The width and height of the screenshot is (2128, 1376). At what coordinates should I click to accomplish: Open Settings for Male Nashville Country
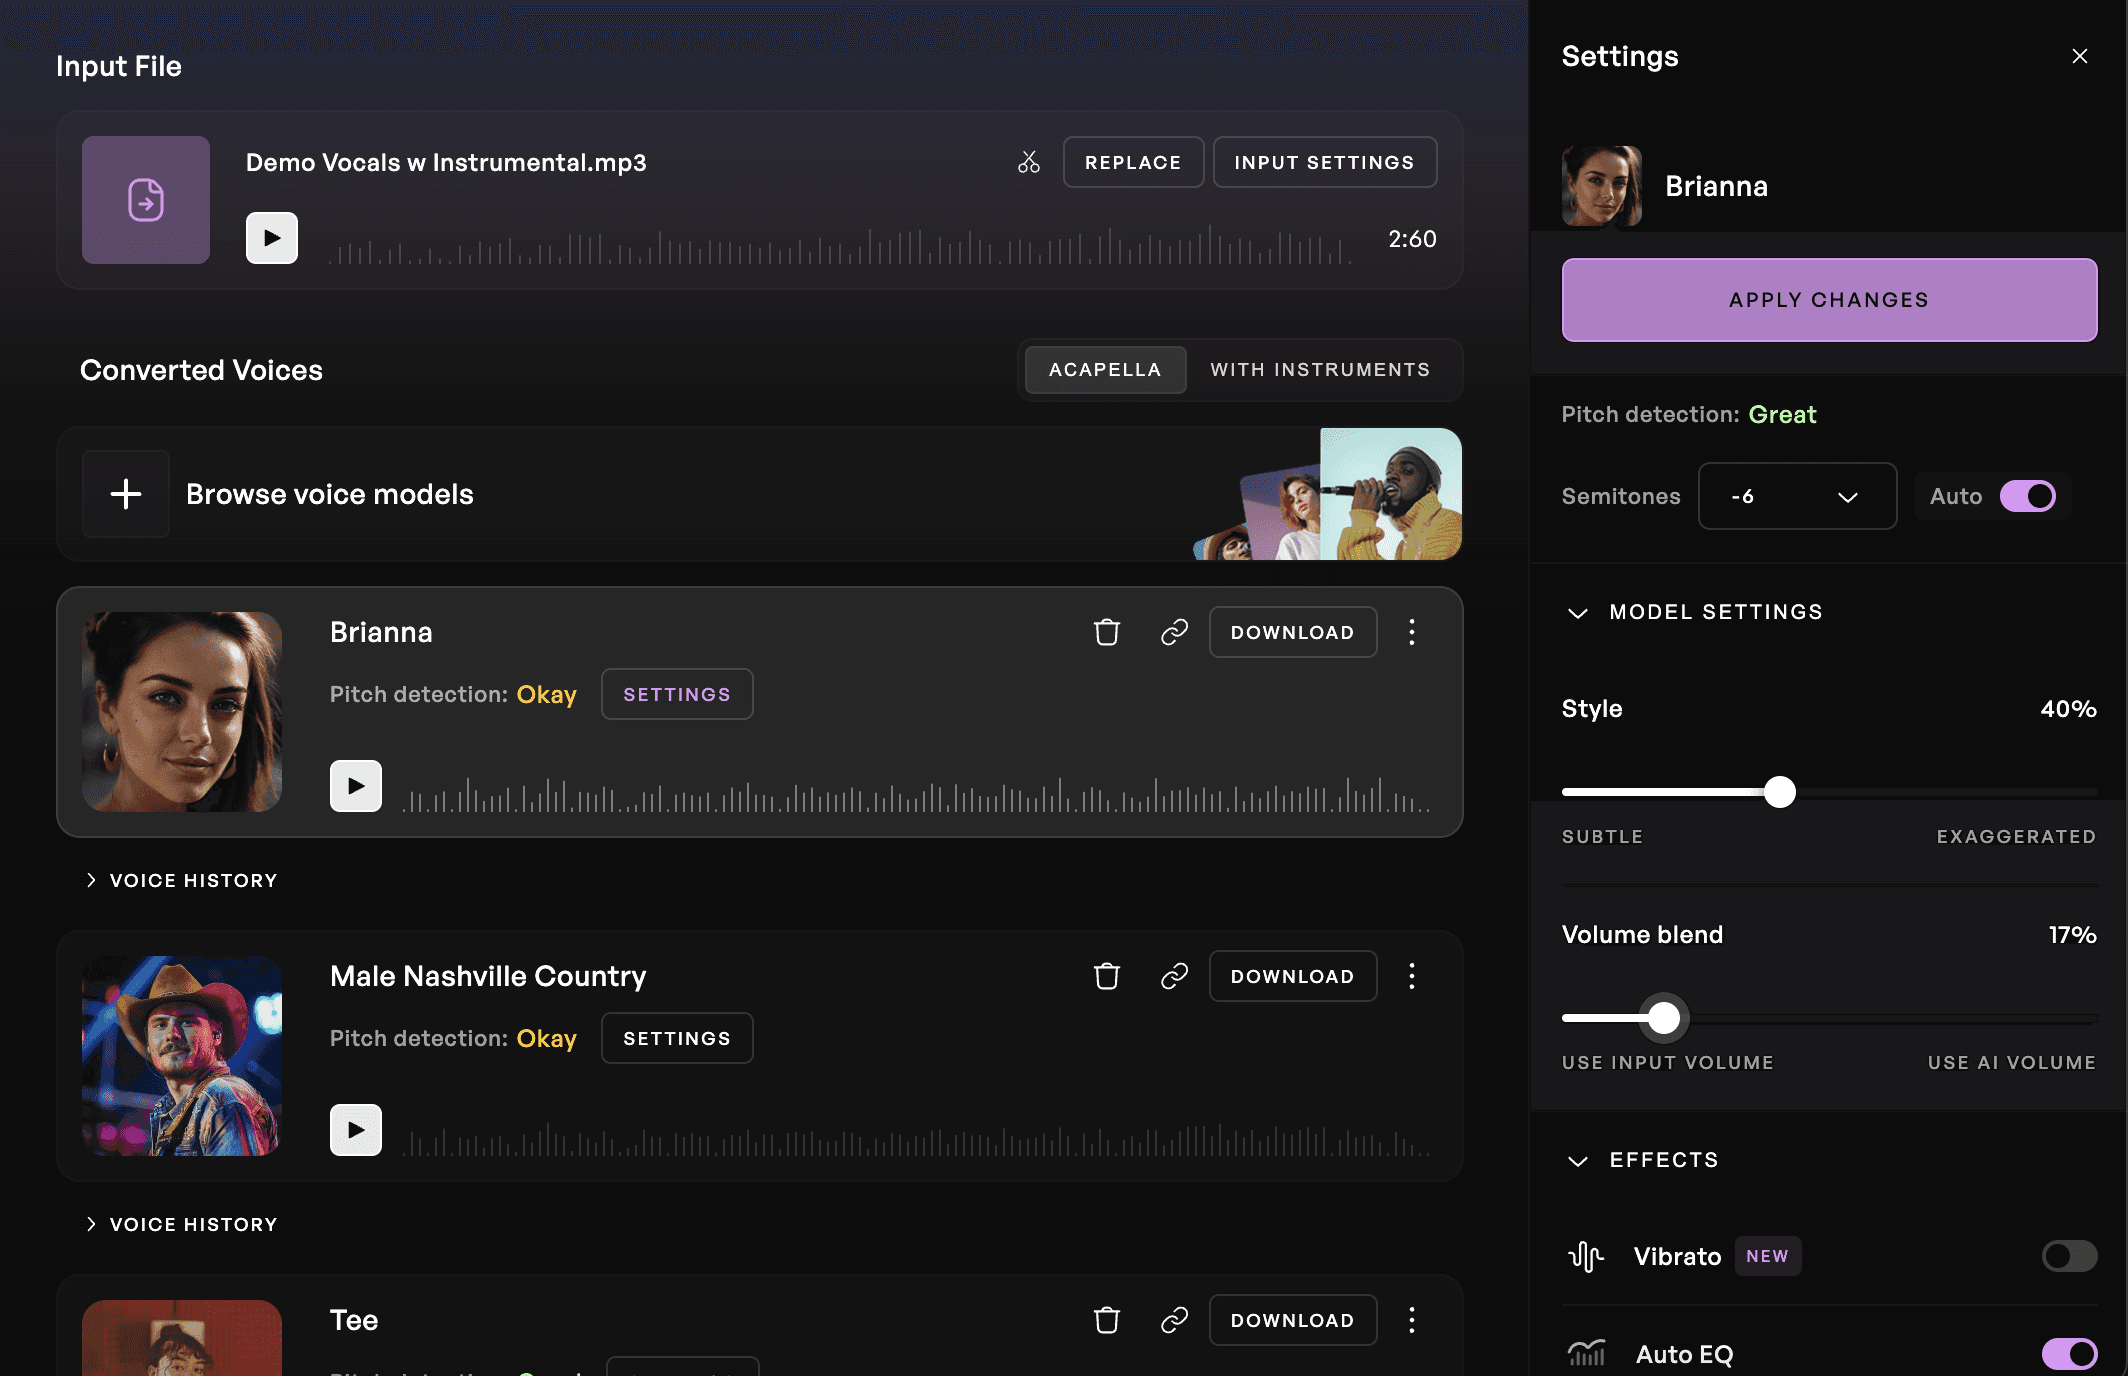coord(677,1038)
